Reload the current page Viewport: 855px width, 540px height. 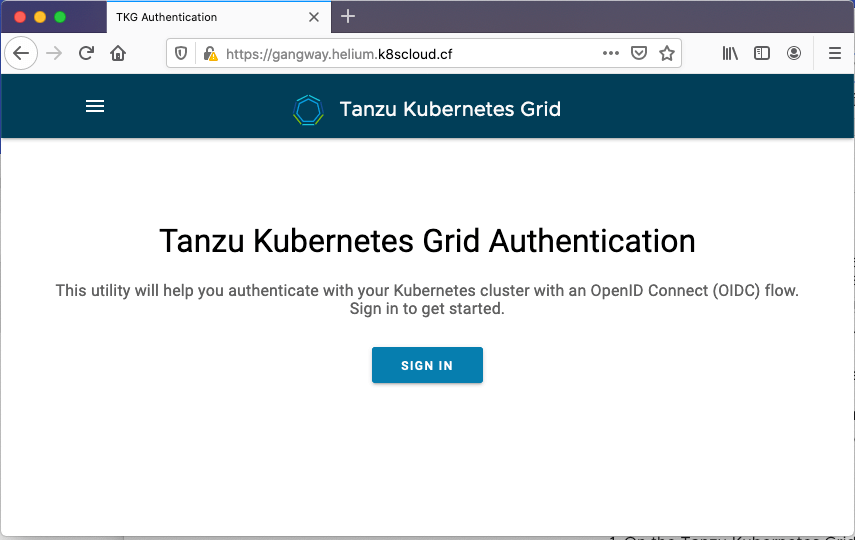86,53
